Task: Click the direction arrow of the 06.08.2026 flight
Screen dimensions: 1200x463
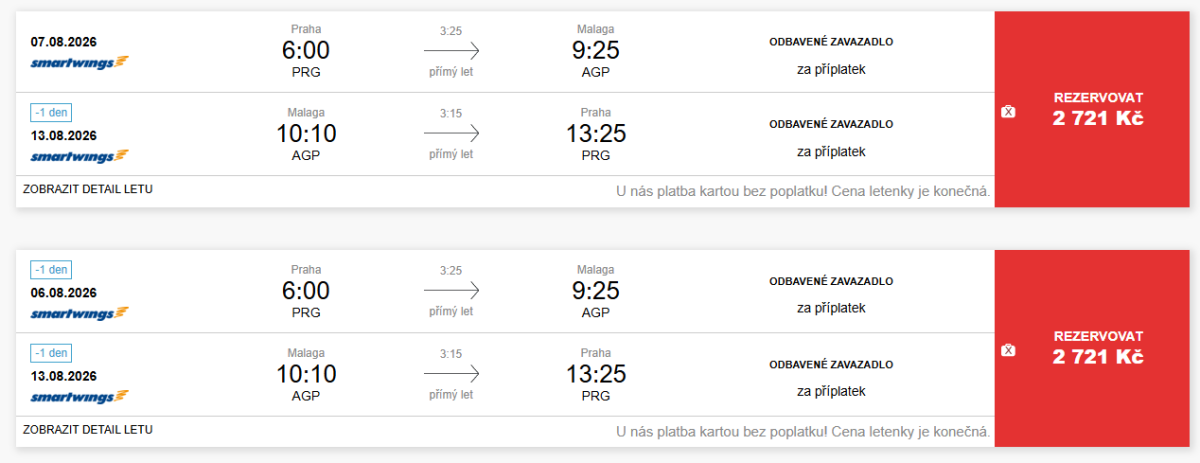Action: (x=451, y=291)
